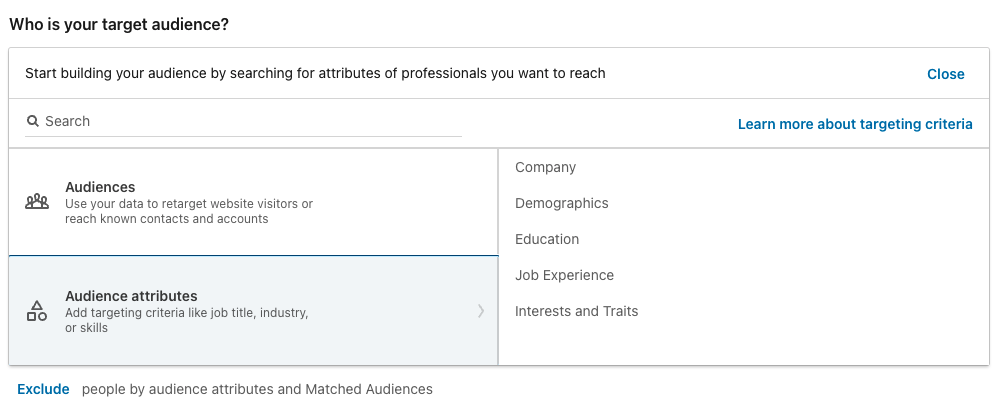
Task: Click the search magnifier icon
Action: tap(33, 121)
